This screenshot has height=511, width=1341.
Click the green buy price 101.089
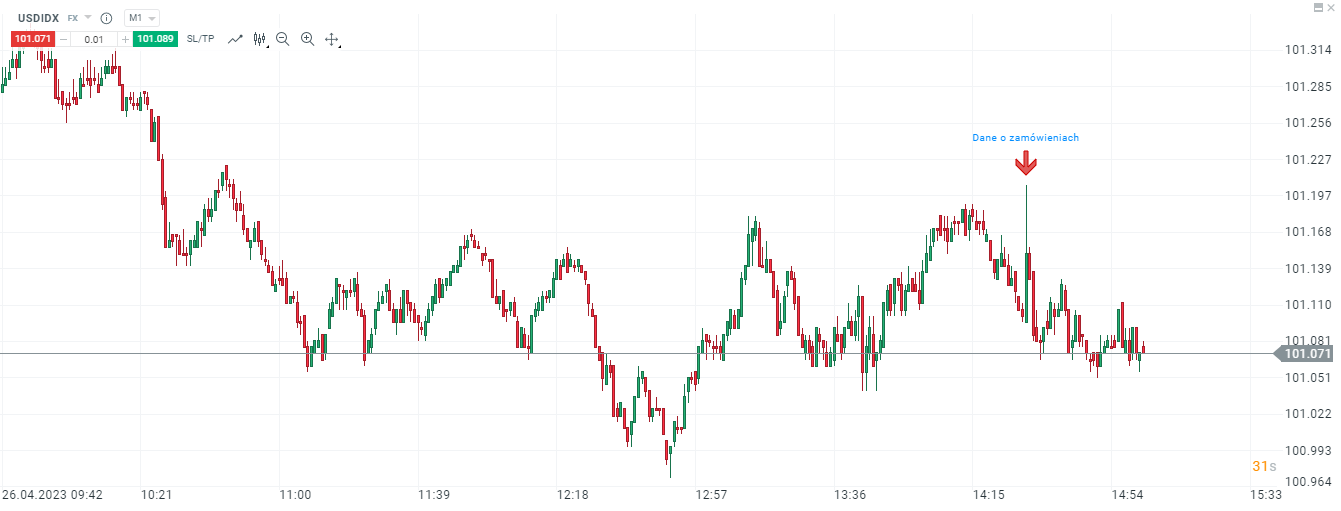tap(155, 39)
